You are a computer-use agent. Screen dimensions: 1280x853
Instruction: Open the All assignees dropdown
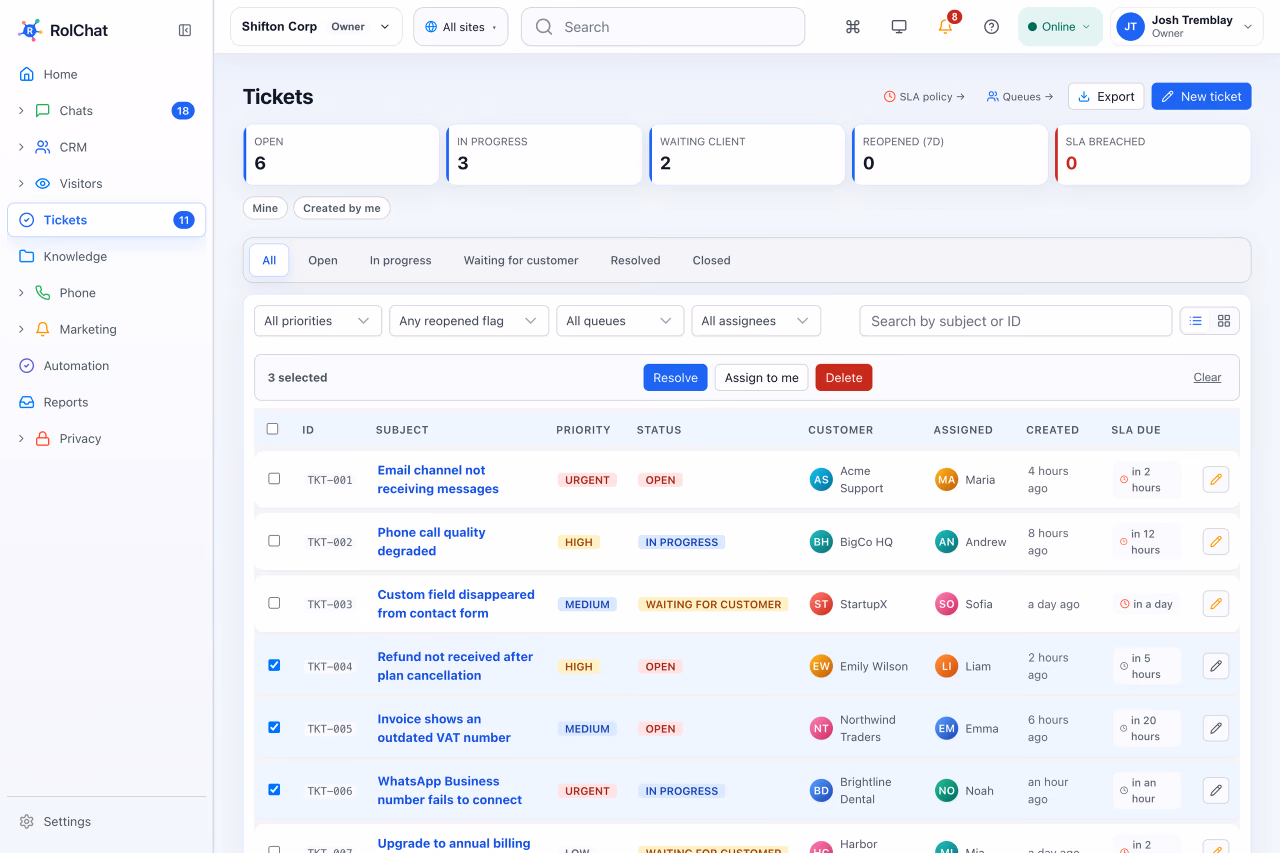[756, 321]
